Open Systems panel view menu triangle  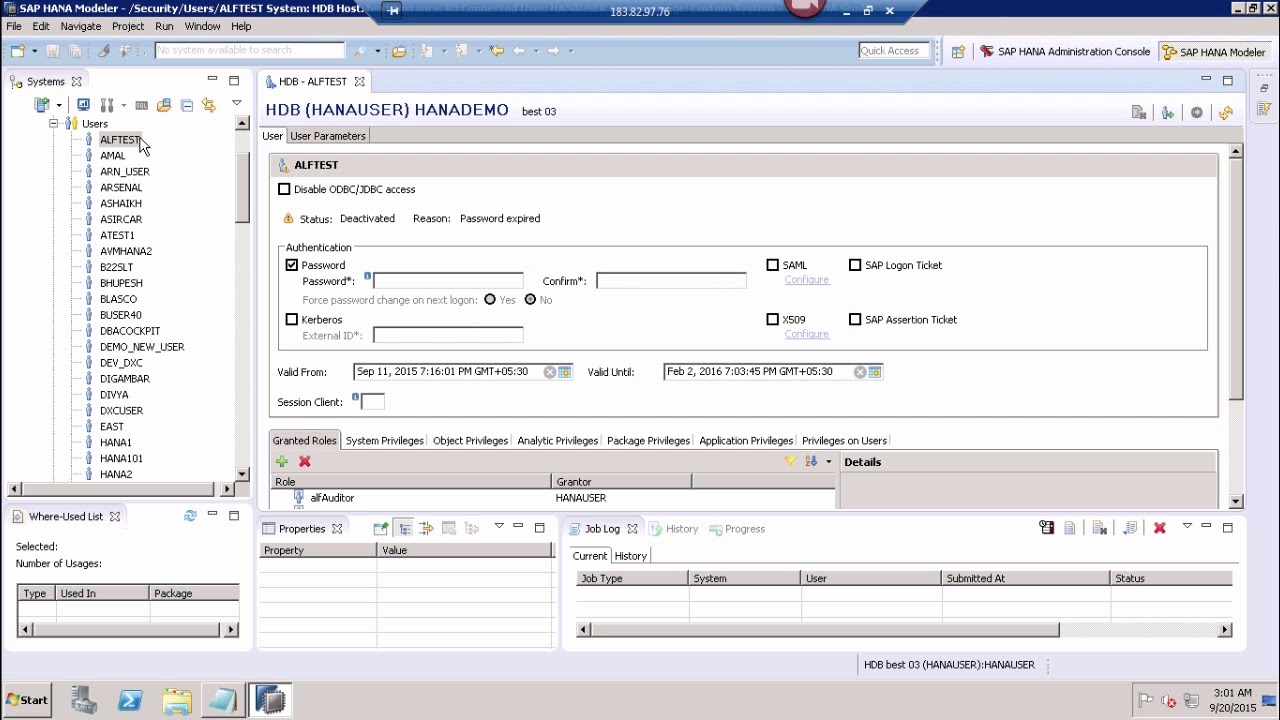[236, 103]
